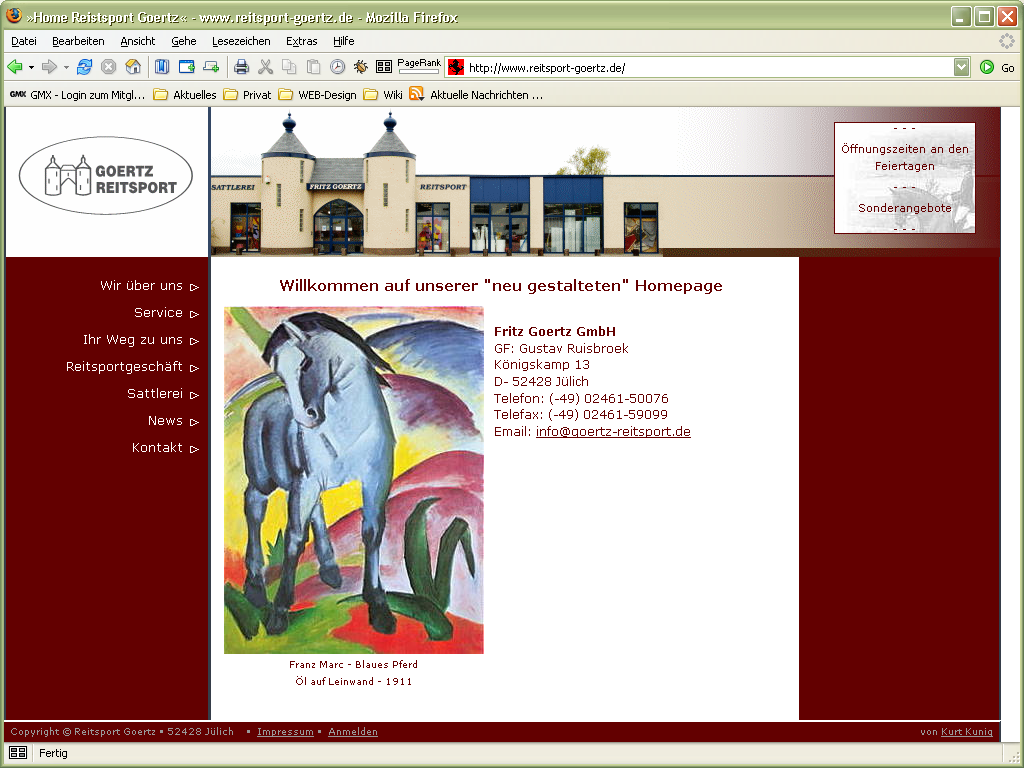This screenshot has height=768, width=1024.
Task: Open the Back history dropdown arrow
Action: (x=31, y=67)
